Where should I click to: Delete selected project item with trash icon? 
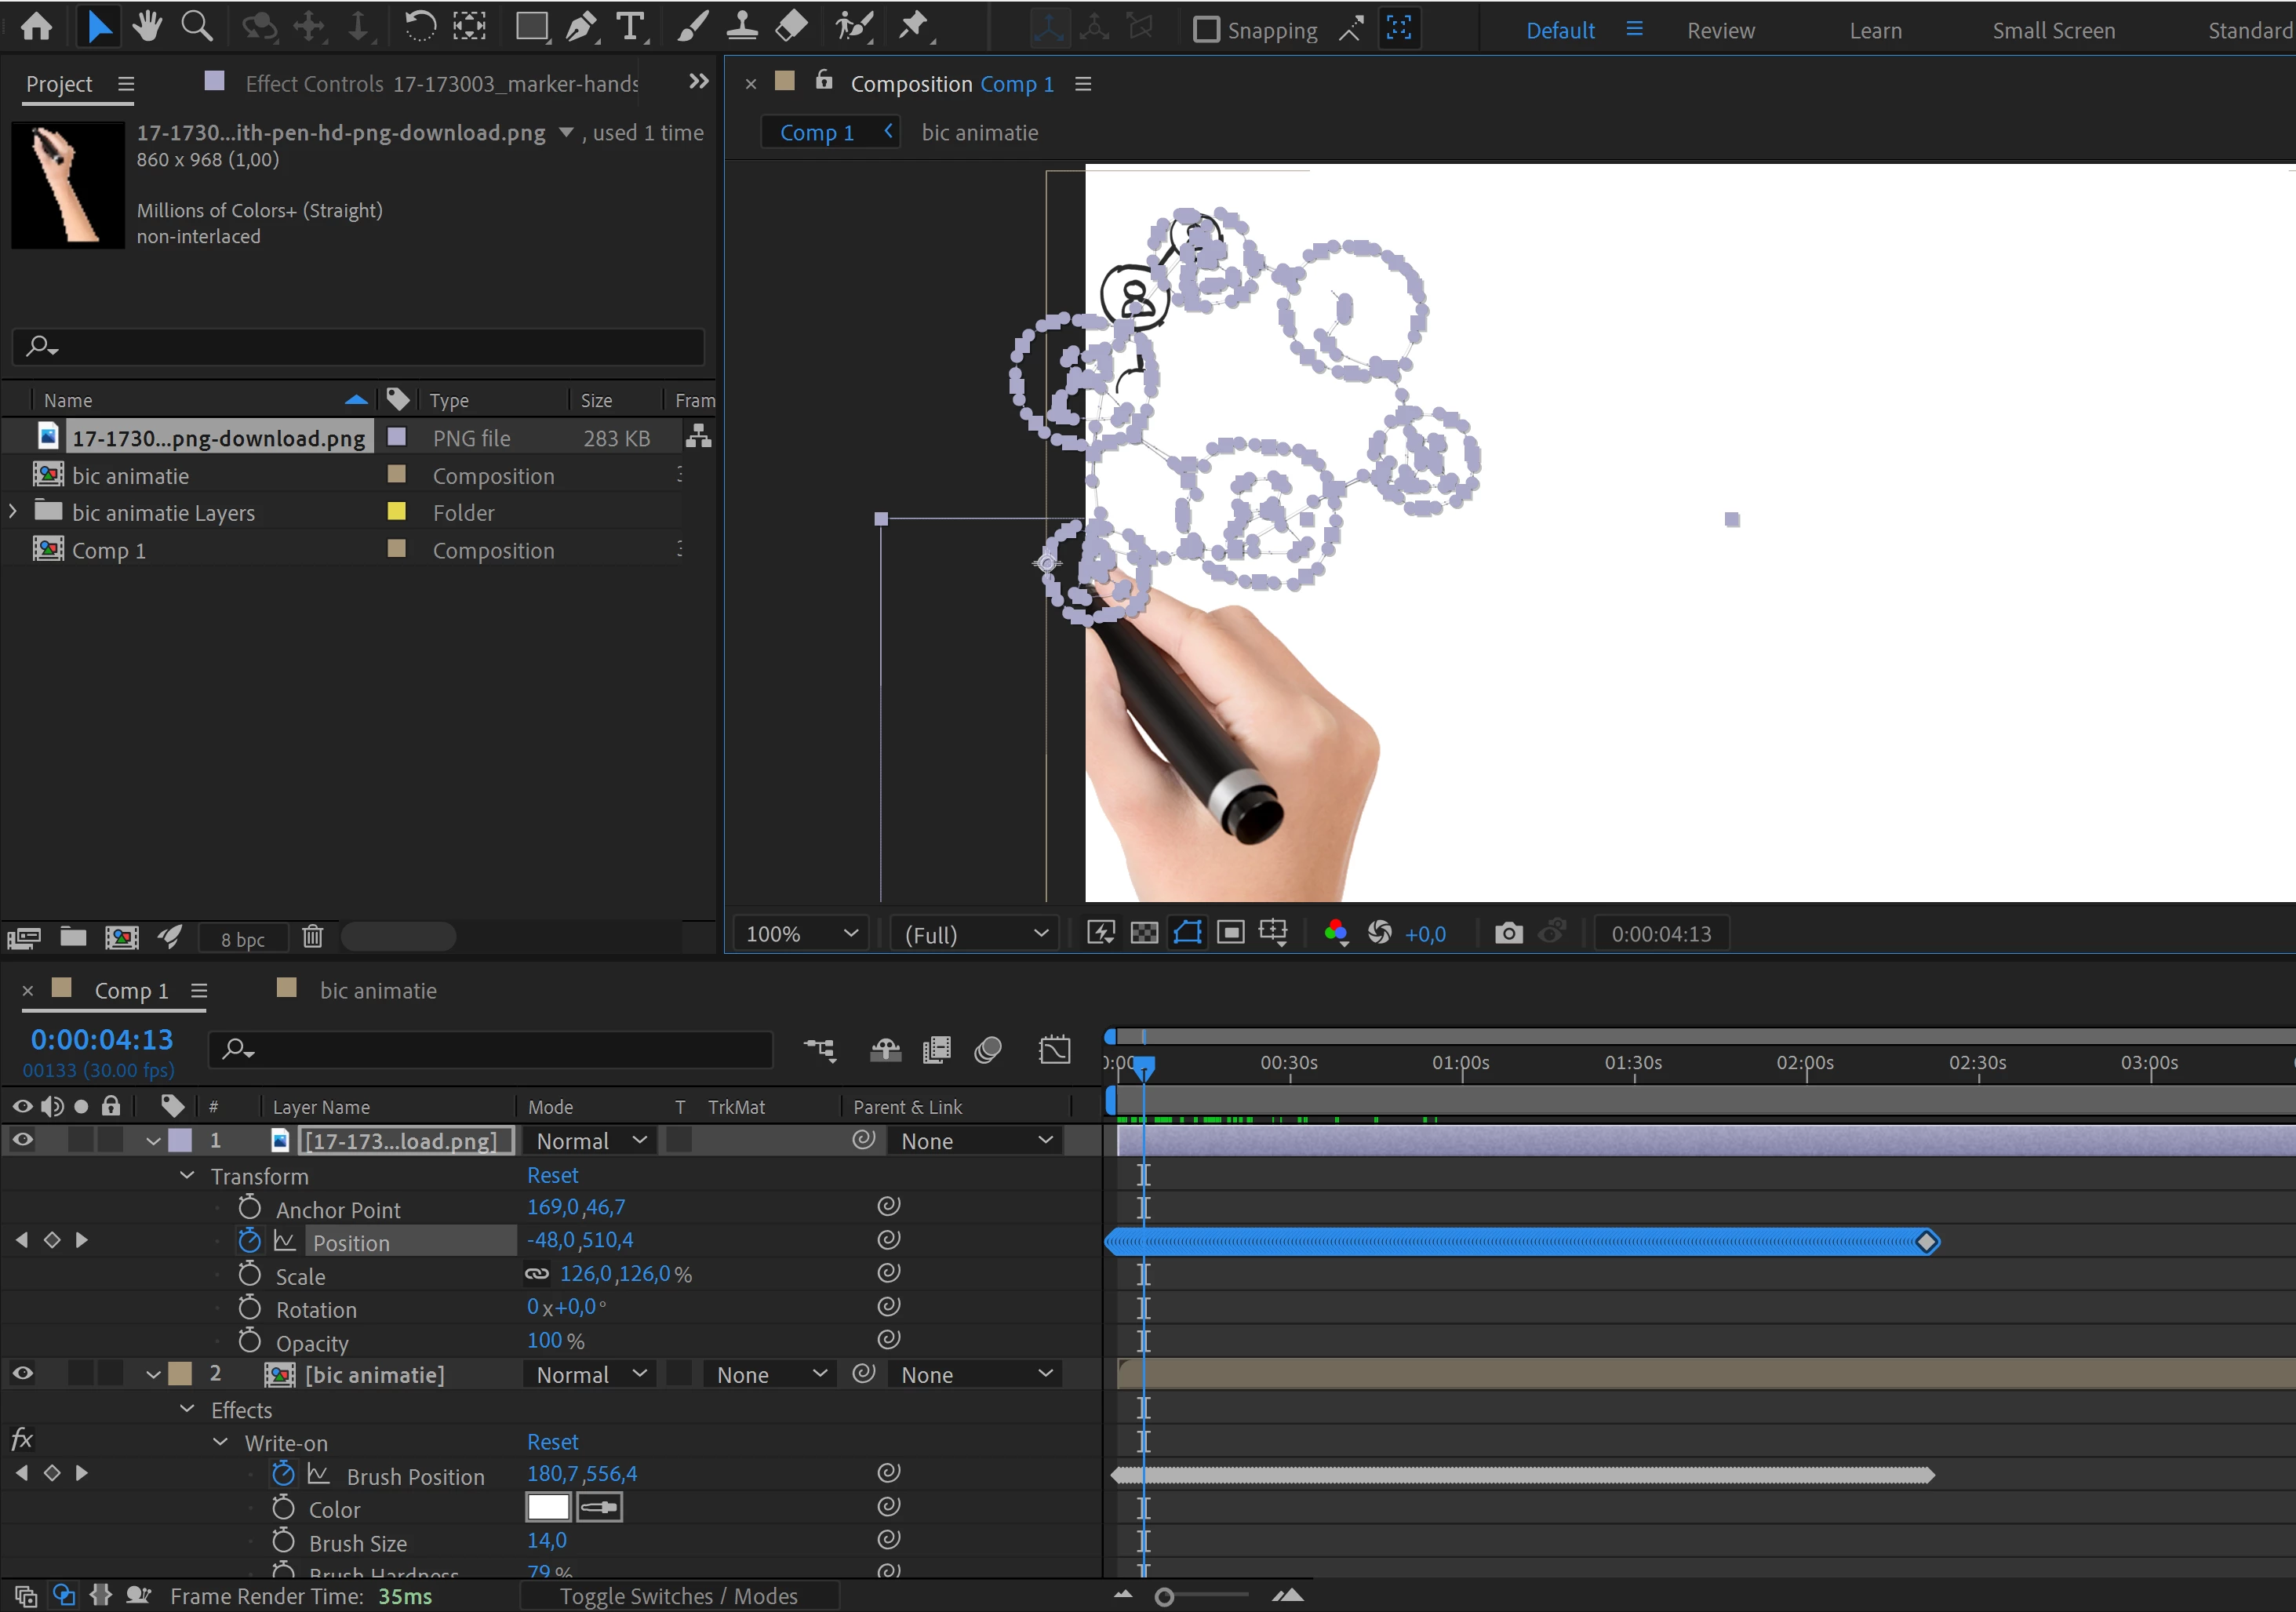(313, 937)
